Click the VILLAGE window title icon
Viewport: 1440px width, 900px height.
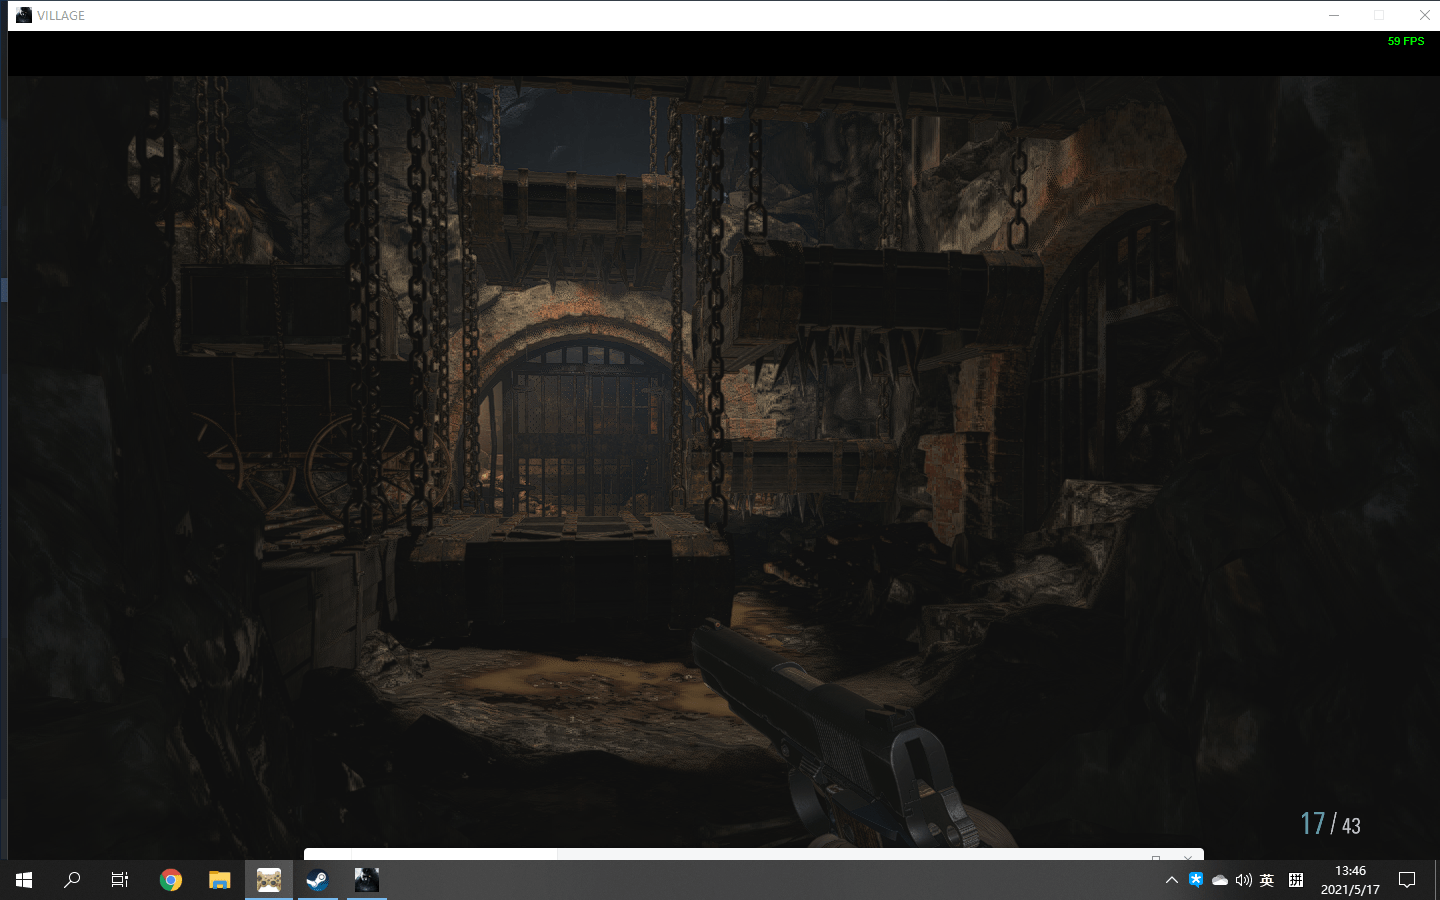(24, 15)
